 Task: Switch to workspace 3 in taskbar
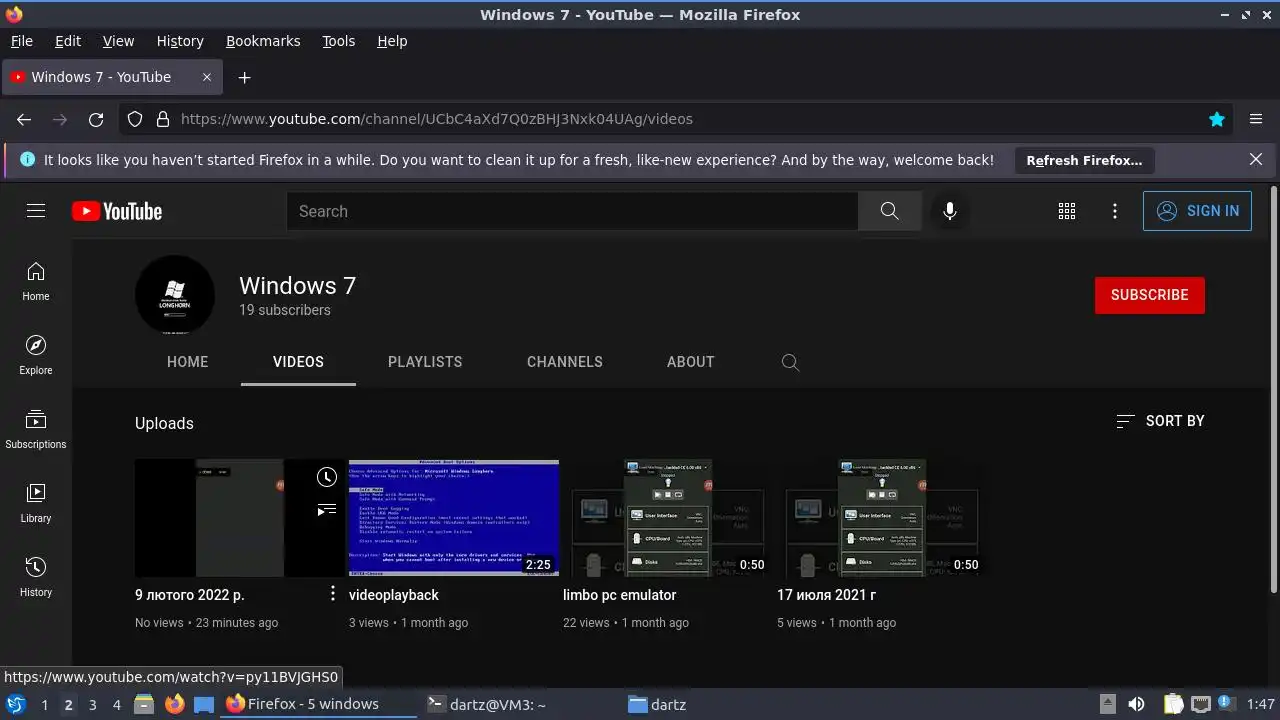(x=92, y=705)
